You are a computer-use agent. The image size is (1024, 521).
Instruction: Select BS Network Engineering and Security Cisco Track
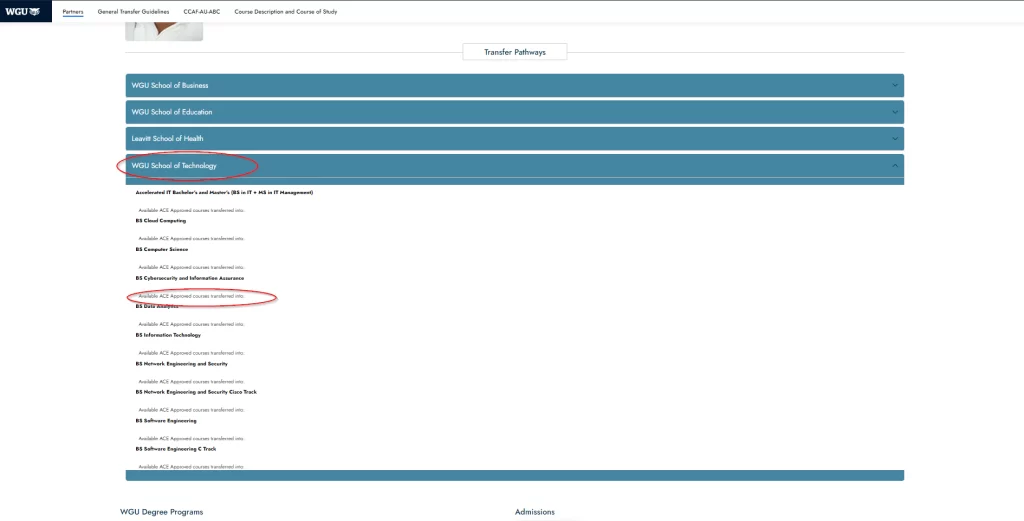pyautogui.click(x=196, y=392)
